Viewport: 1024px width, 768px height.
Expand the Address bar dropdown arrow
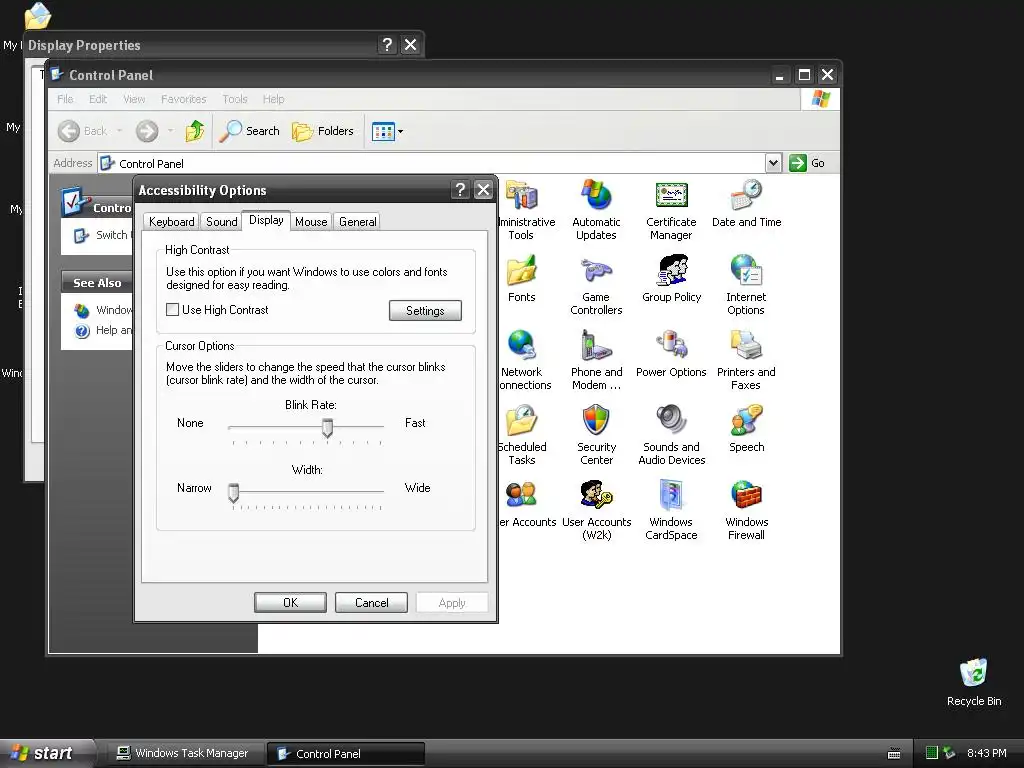[x=773, y=163]
